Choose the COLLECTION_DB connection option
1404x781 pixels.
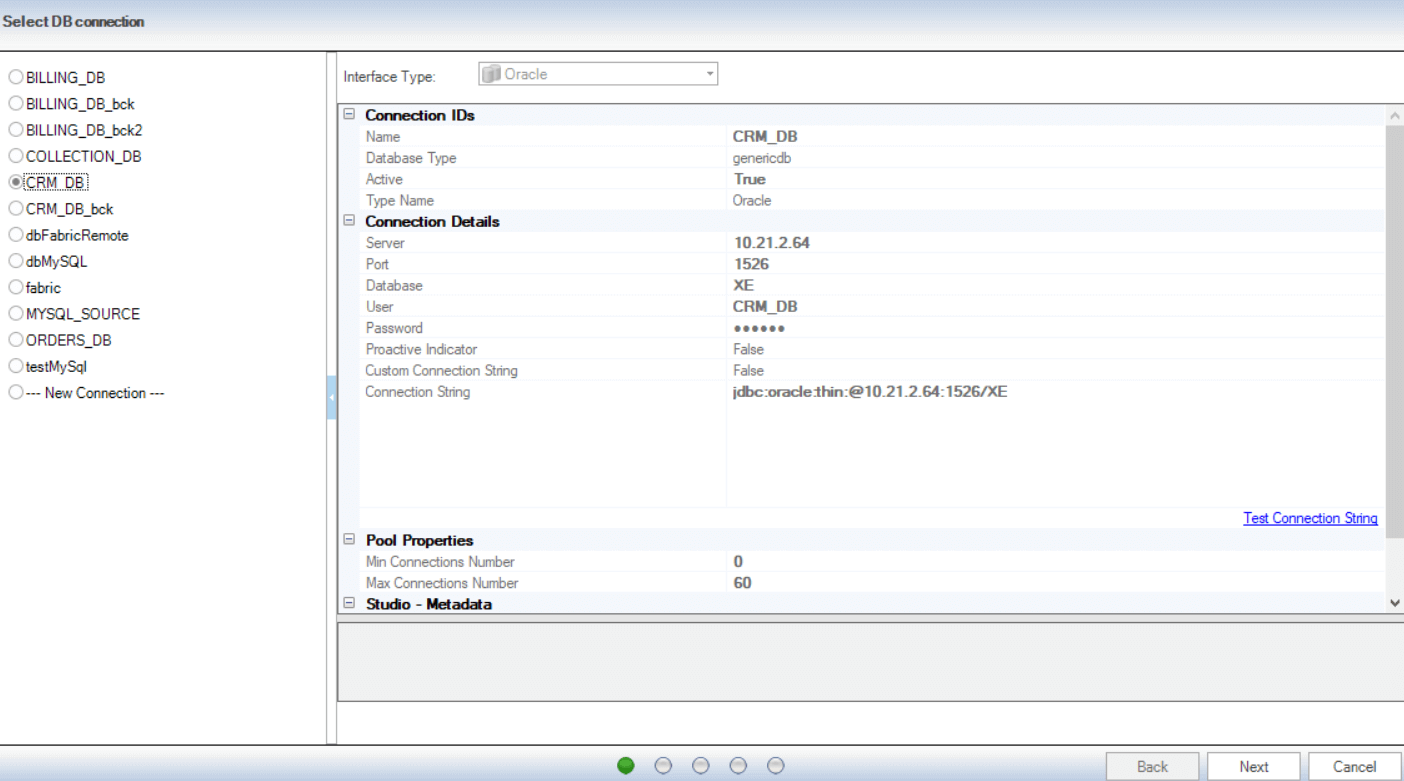[x=16, y=156]
